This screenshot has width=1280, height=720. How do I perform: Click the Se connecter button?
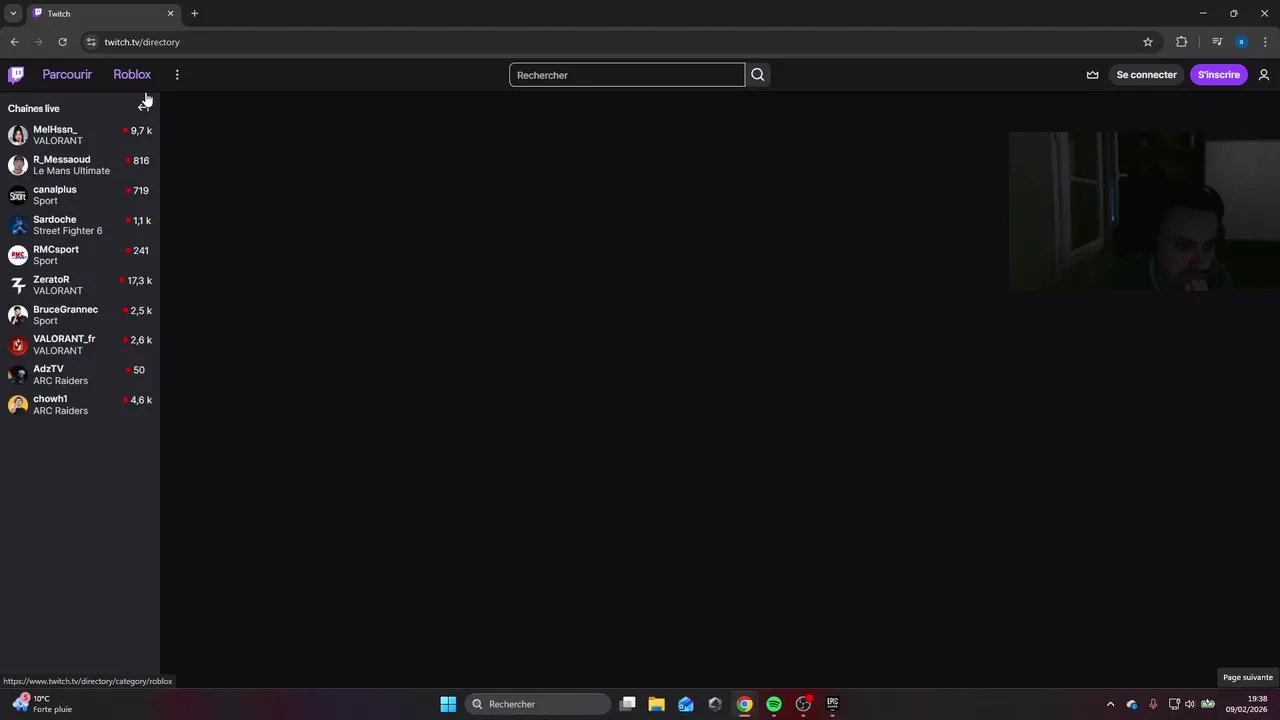click(1146, 75)
